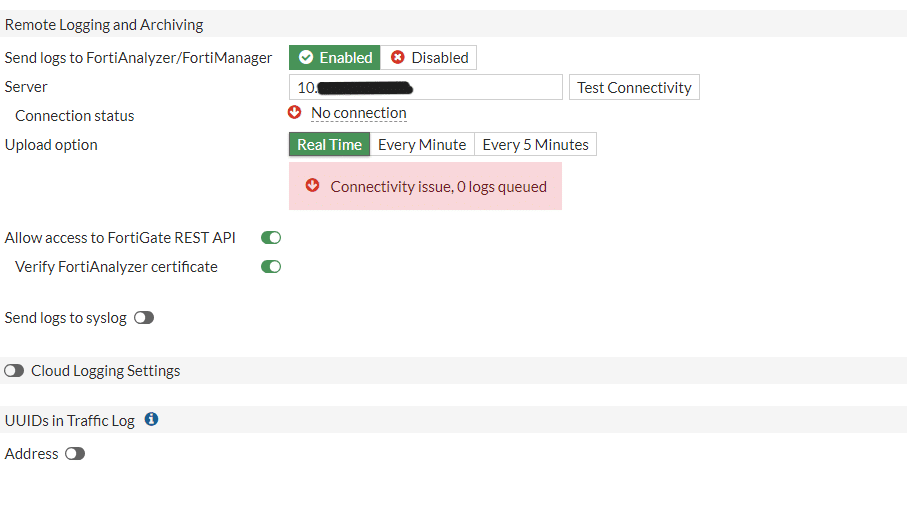Click the UUIDs in Traffic Log heading
This screenshot has width=907, height=528.
69,420
